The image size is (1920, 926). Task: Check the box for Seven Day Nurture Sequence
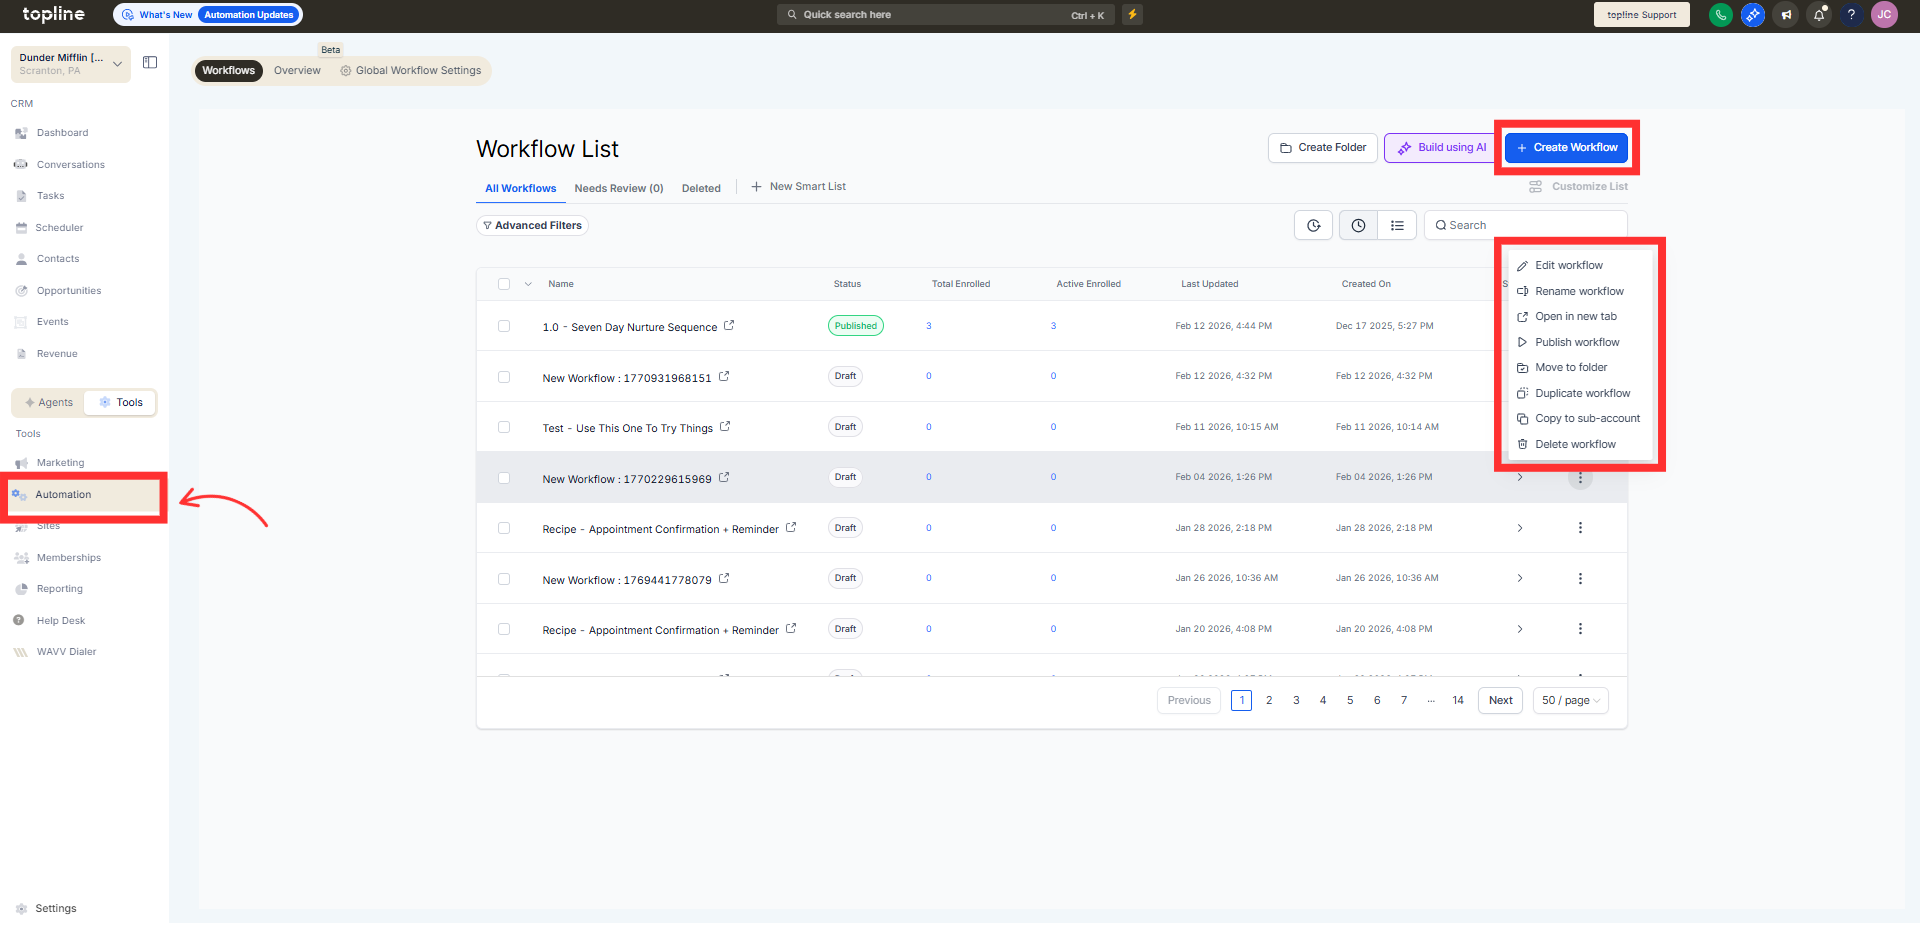(504, 327)
